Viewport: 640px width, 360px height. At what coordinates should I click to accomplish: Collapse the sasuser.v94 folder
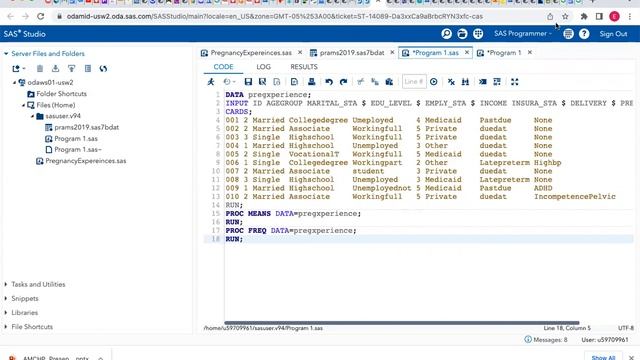click(32, 116)
